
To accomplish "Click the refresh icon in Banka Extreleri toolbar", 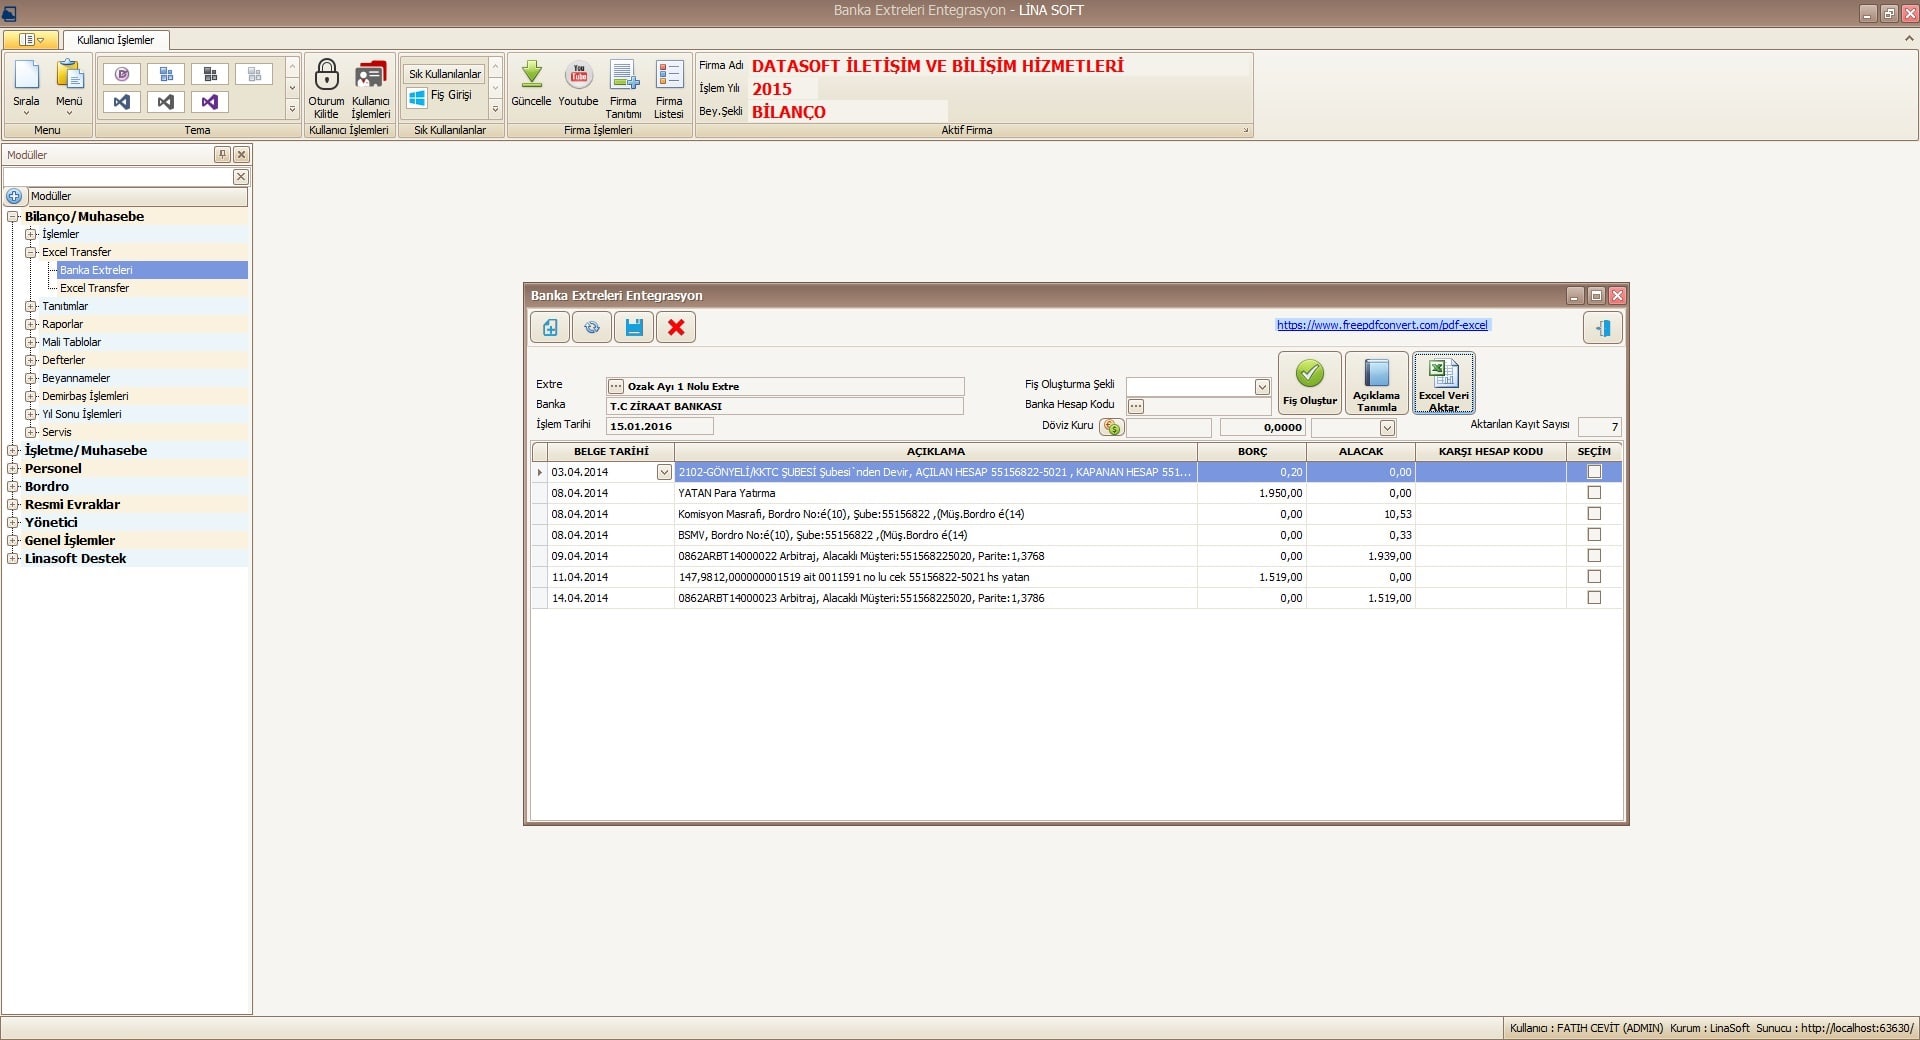I will coord(592,327).
